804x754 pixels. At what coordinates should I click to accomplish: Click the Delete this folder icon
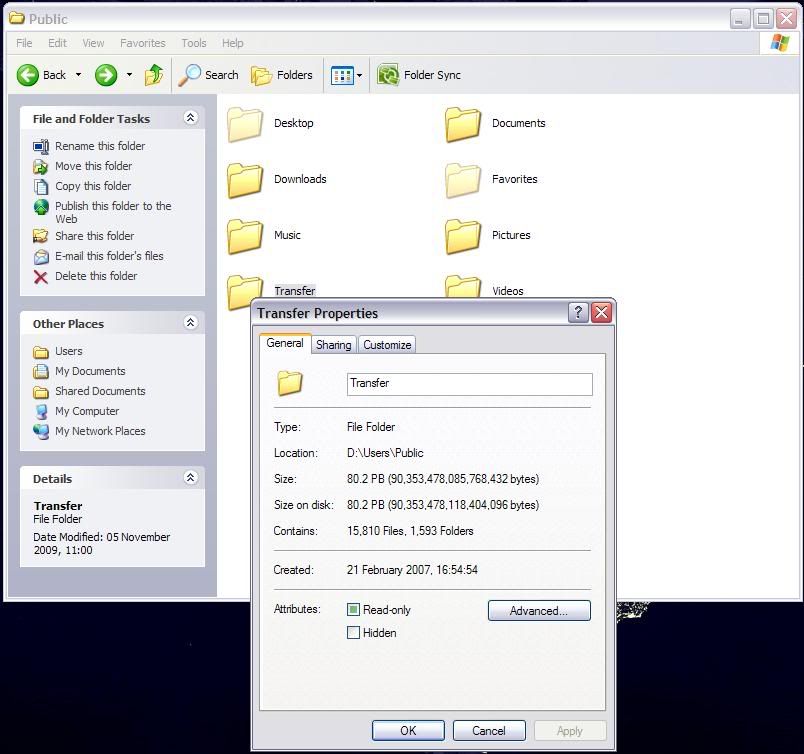(41, 277)
